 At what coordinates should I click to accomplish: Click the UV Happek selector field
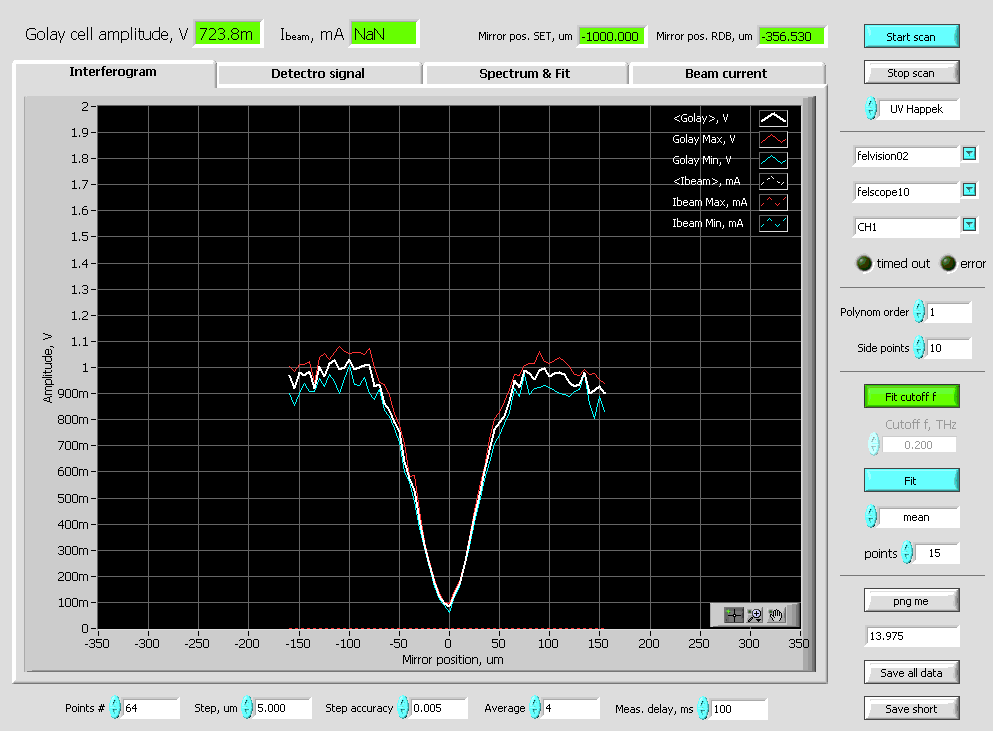[918, 109]
